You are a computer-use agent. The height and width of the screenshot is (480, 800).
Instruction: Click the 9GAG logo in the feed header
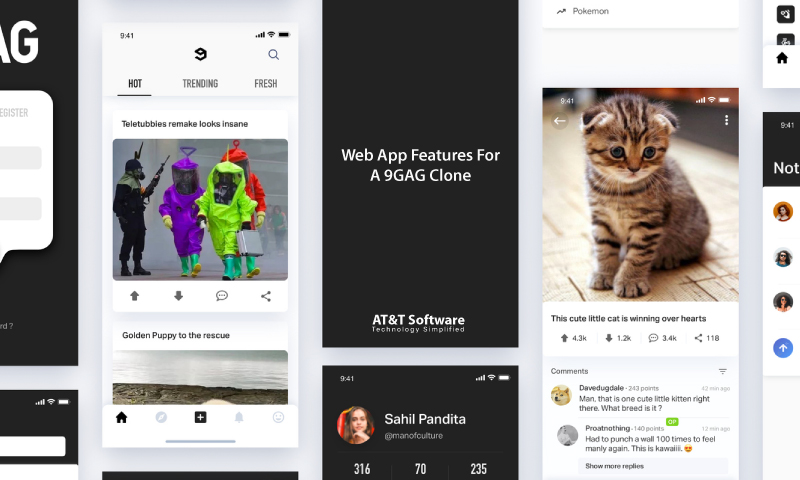coord(201,54)
